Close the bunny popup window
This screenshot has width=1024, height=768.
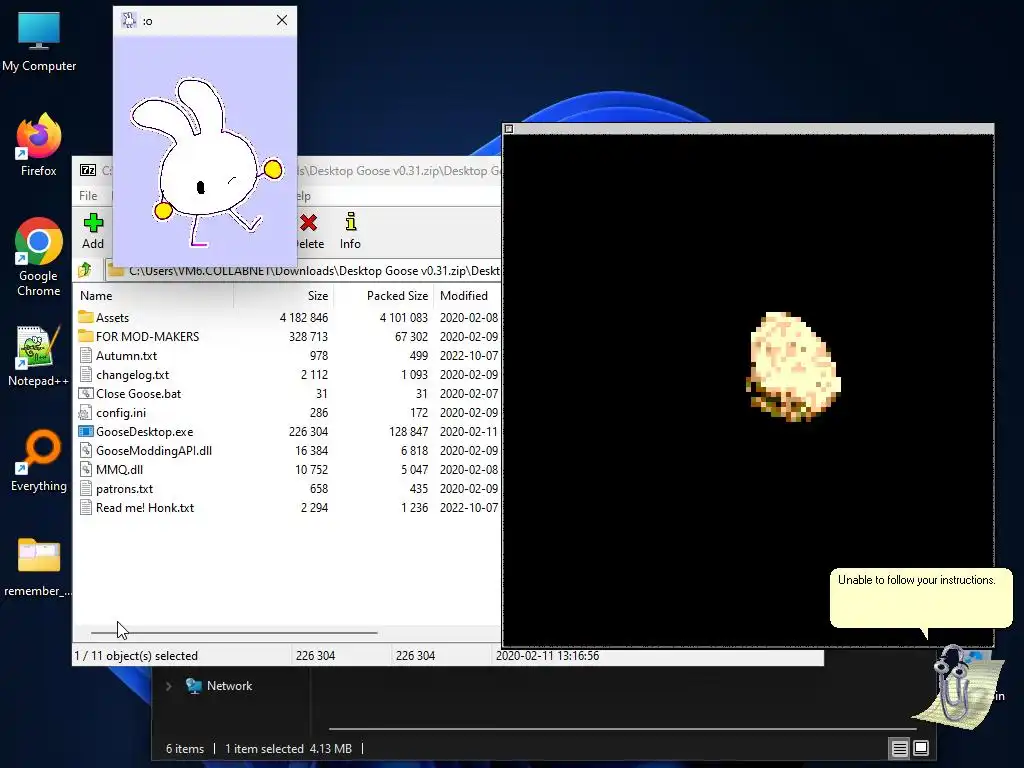click(x=281, y=20)
